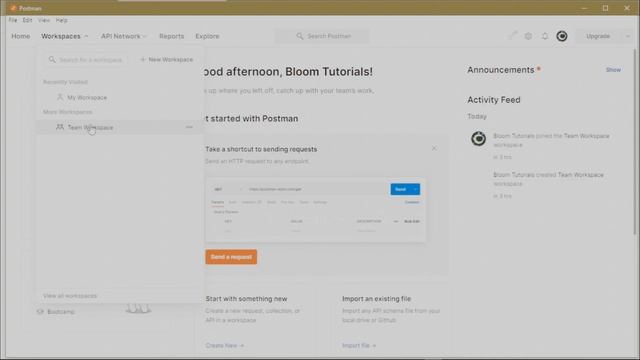This screenshot has height=360, width=640.
Task: Open the dropdown arrow next to Upgrade
Action: click(628, 36)
